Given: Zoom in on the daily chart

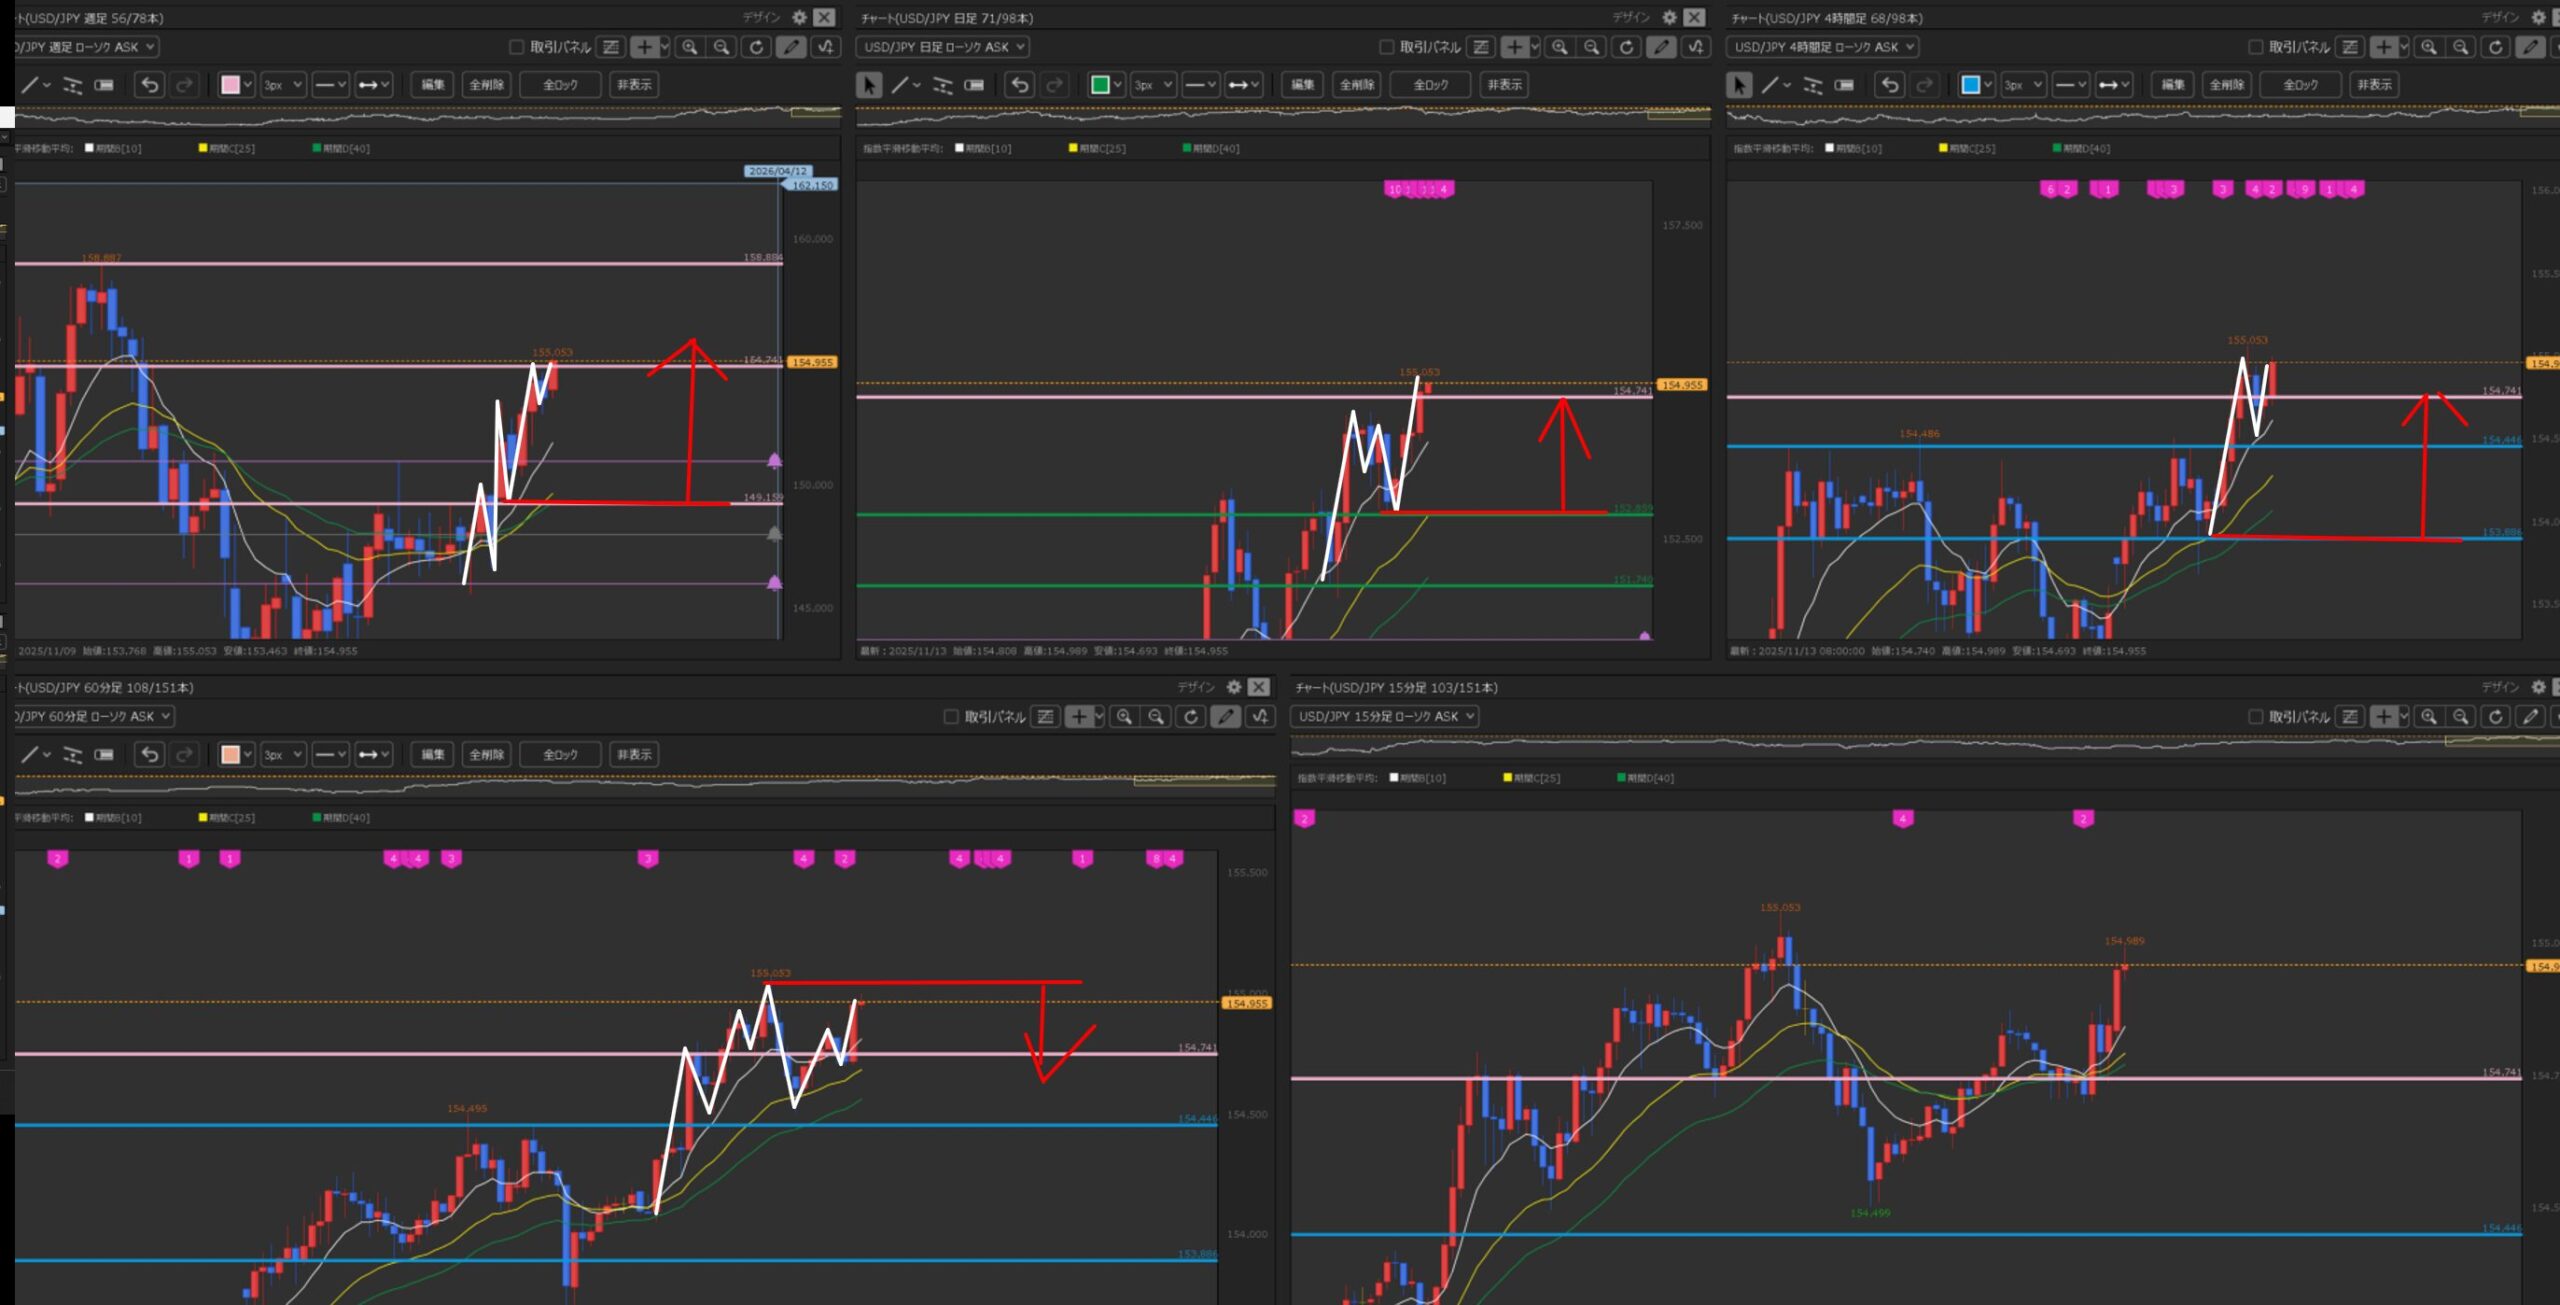Looking at the screenshot, I should [1559, 47].
